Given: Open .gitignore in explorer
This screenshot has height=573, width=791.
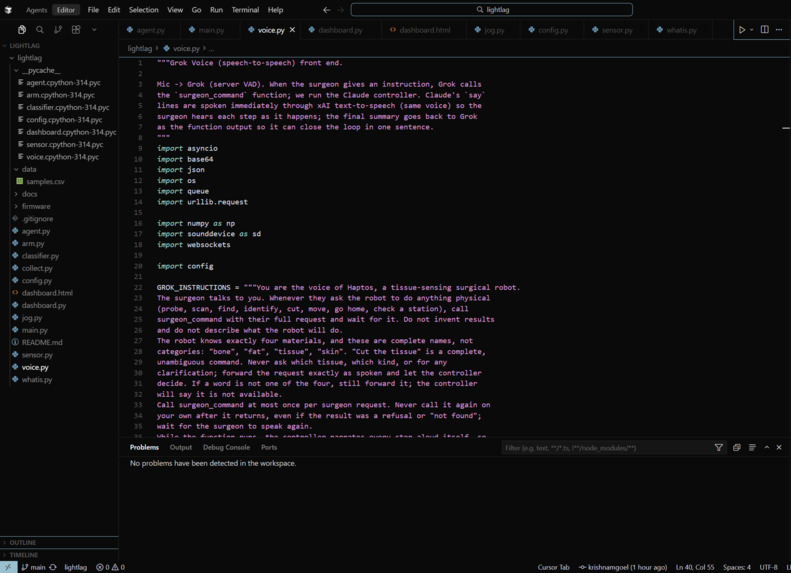Looking at the screenshot, I should [59, 218].
